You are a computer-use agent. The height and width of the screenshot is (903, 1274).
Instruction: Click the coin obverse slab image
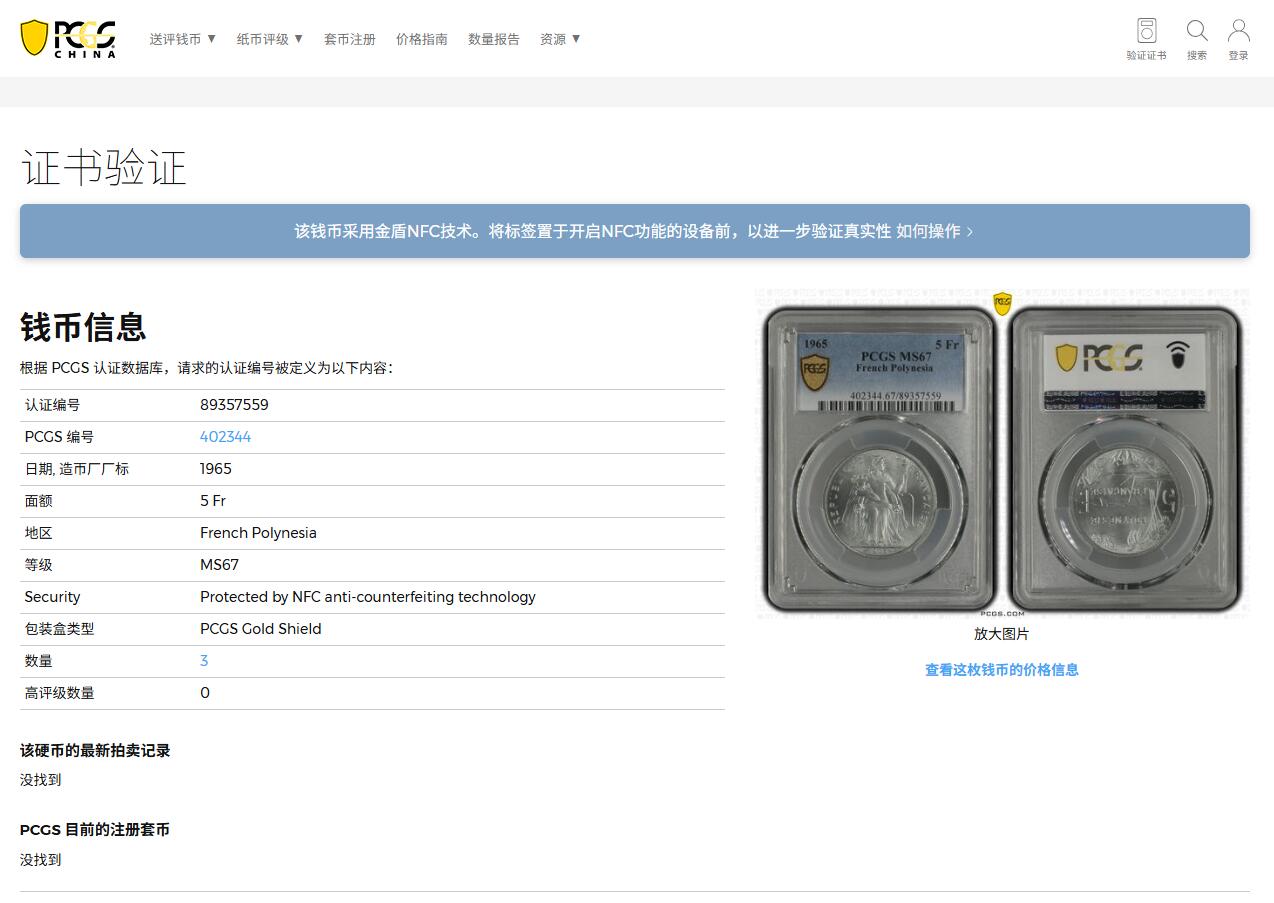pyautogui.click(x=880, y=458)
